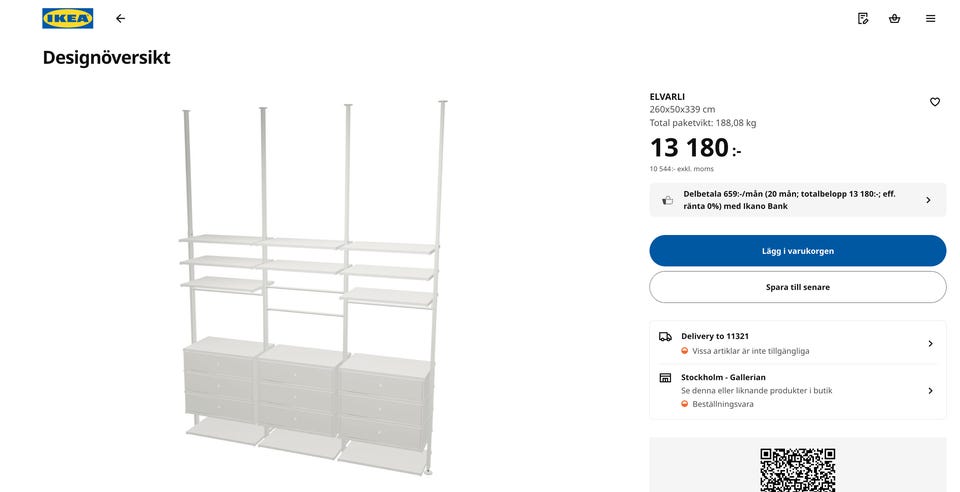The image size is (960, 492).
Task: Expand the Stockholm - Gallerian chevron
Action: pos(930,391)
